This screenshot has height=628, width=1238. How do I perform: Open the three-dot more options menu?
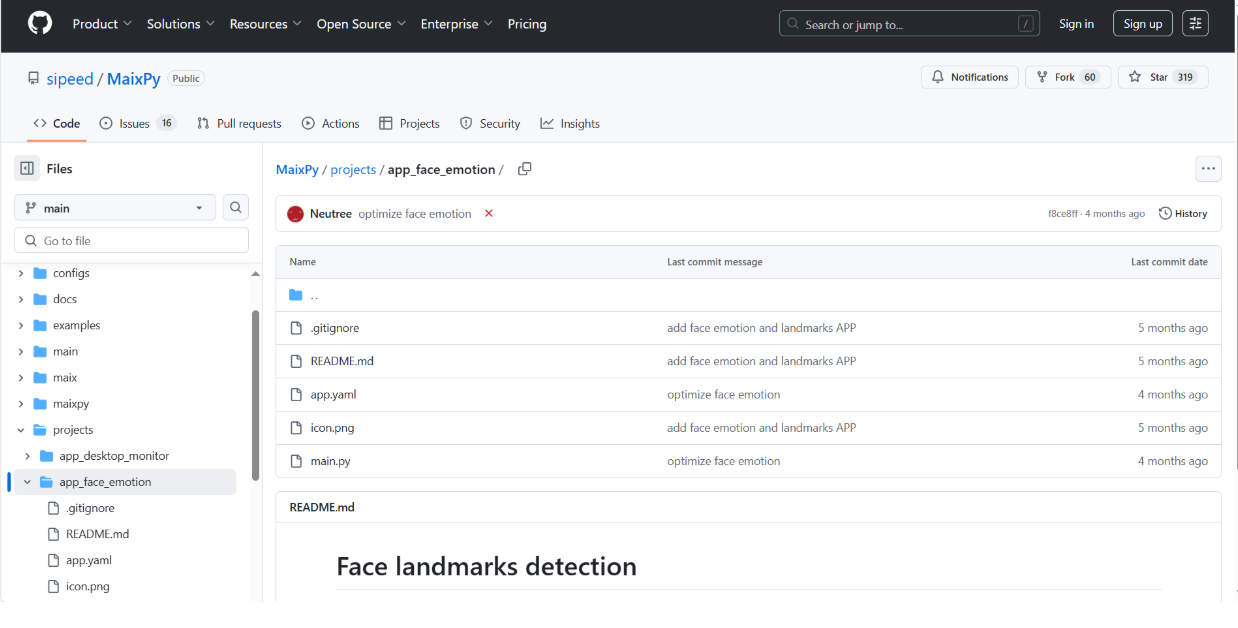1208,169
